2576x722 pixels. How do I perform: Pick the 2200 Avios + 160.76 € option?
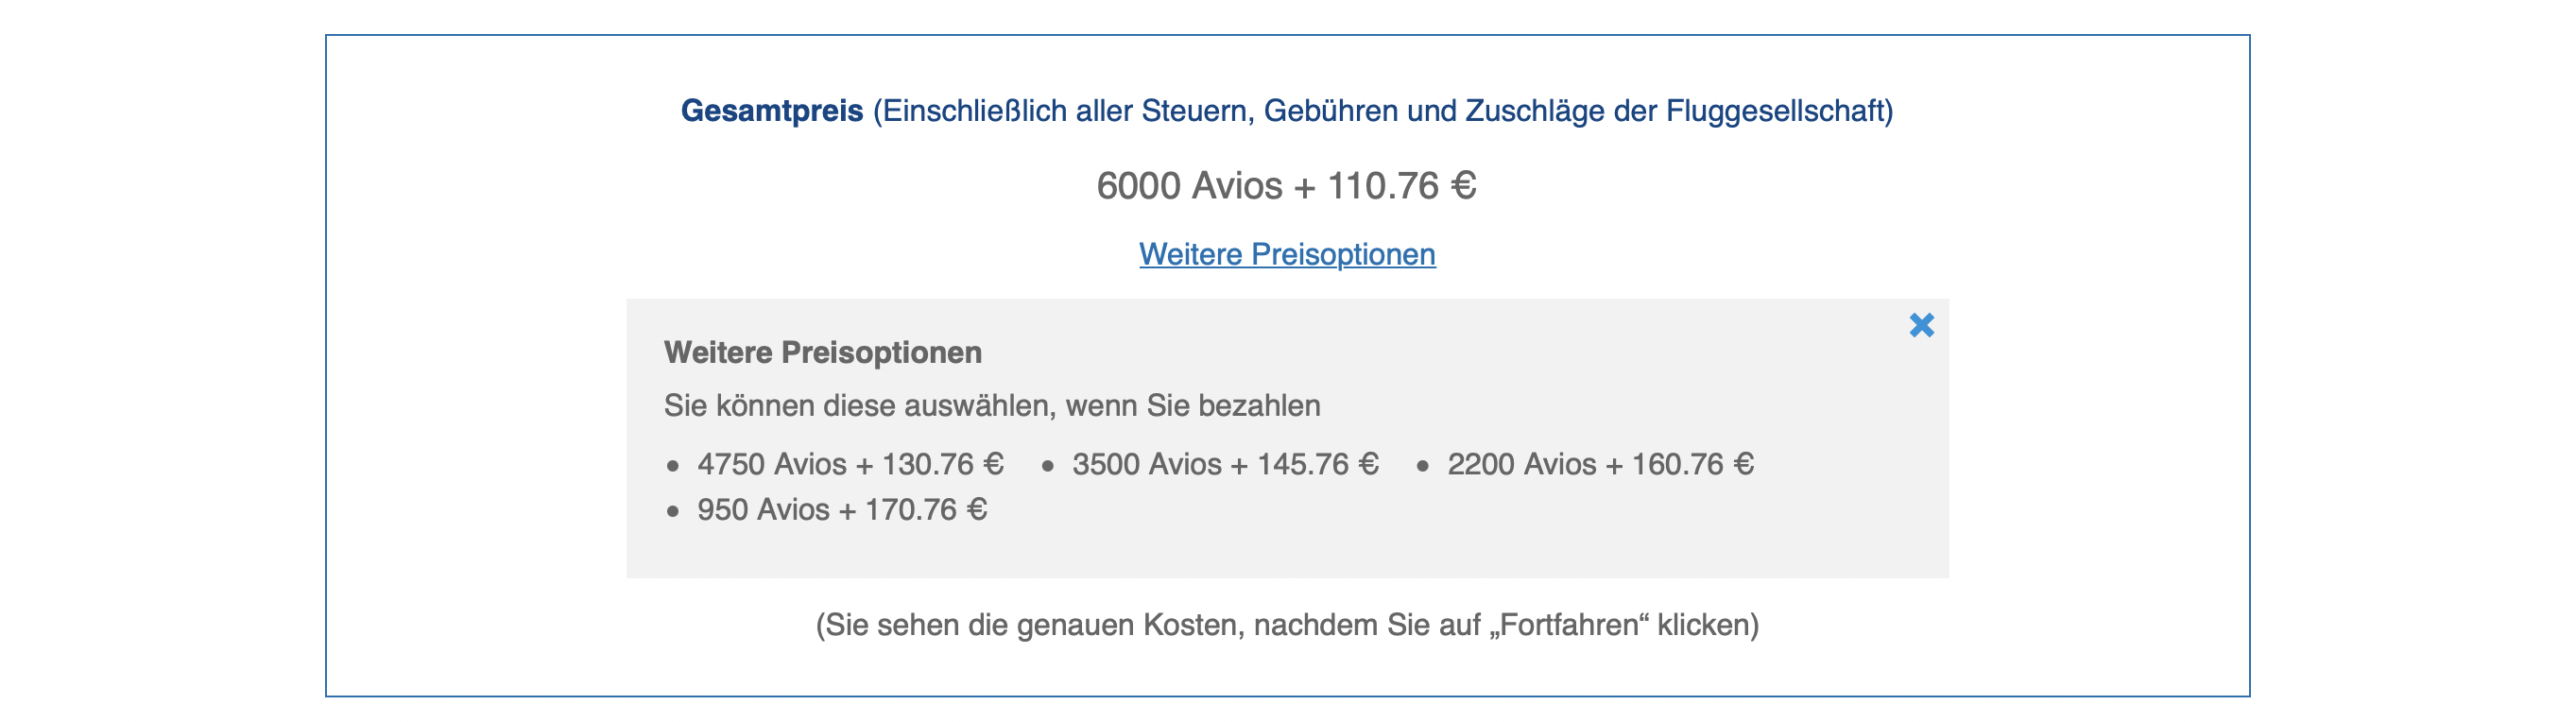pyautogui.click(x=1600, y=464)
